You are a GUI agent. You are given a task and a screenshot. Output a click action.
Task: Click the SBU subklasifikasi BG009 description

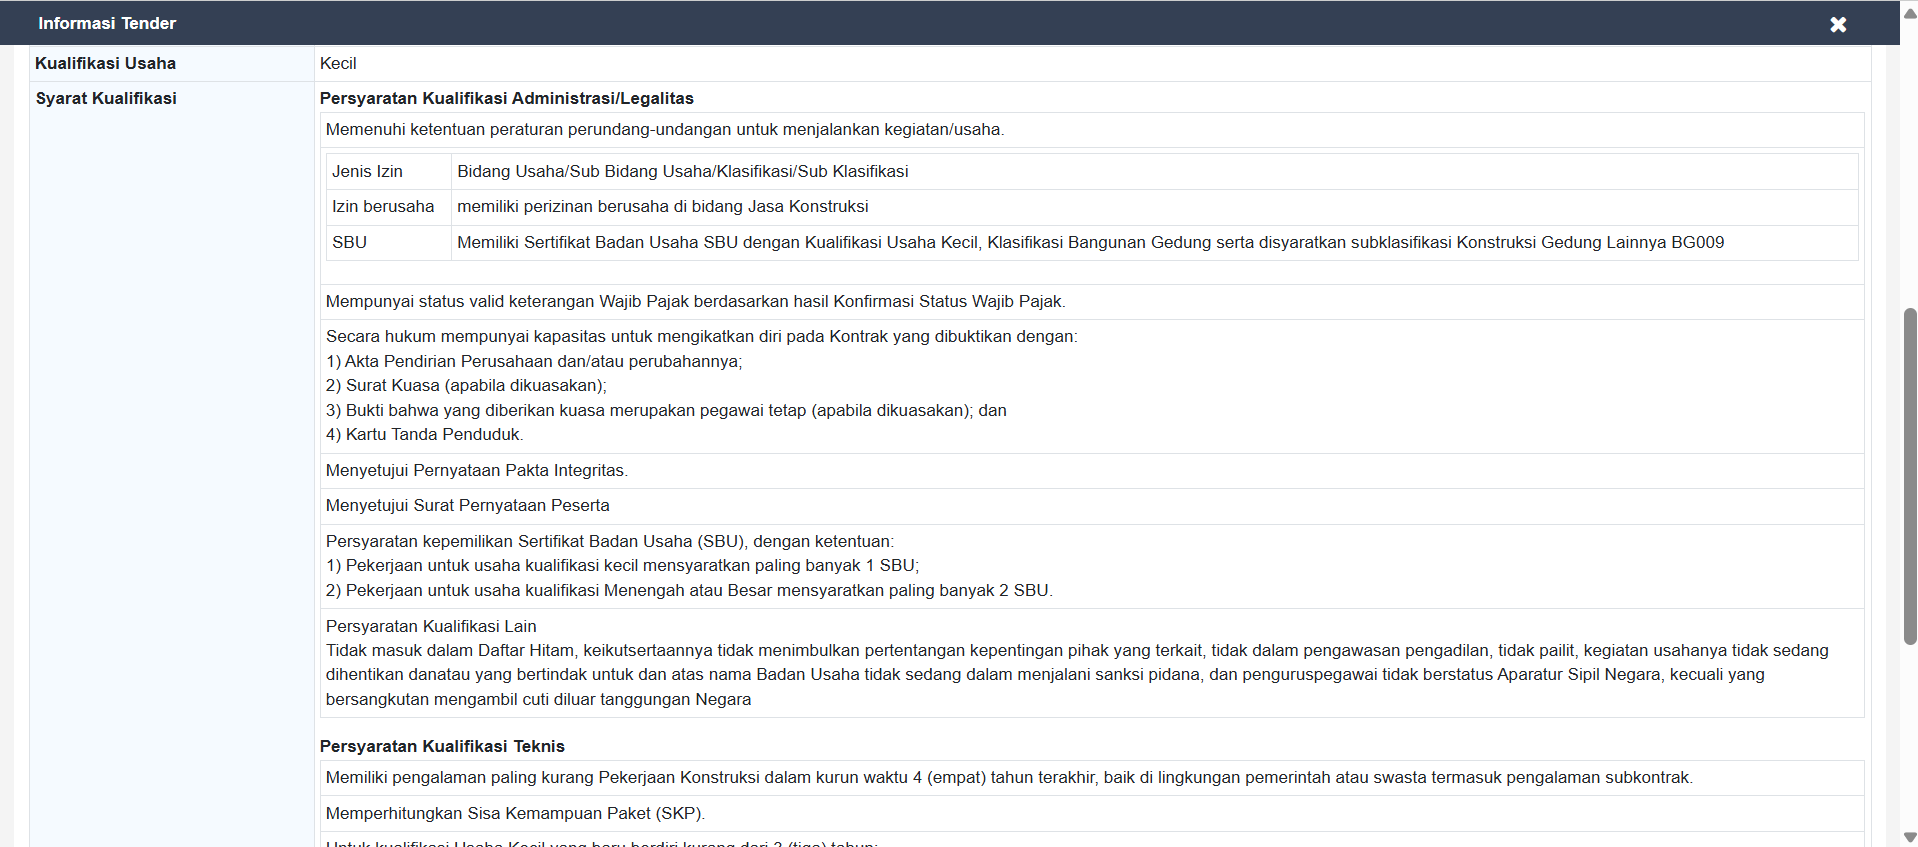[1090, 242]
